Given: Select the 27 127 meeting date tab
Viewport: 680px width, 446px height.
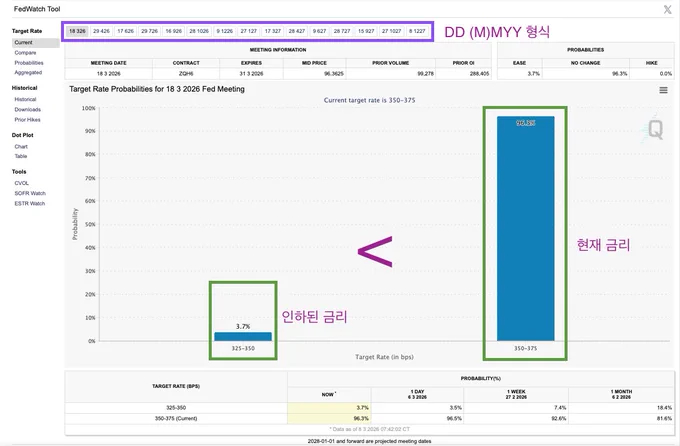Looking at the screenshot, I should [x=249, y=31].
